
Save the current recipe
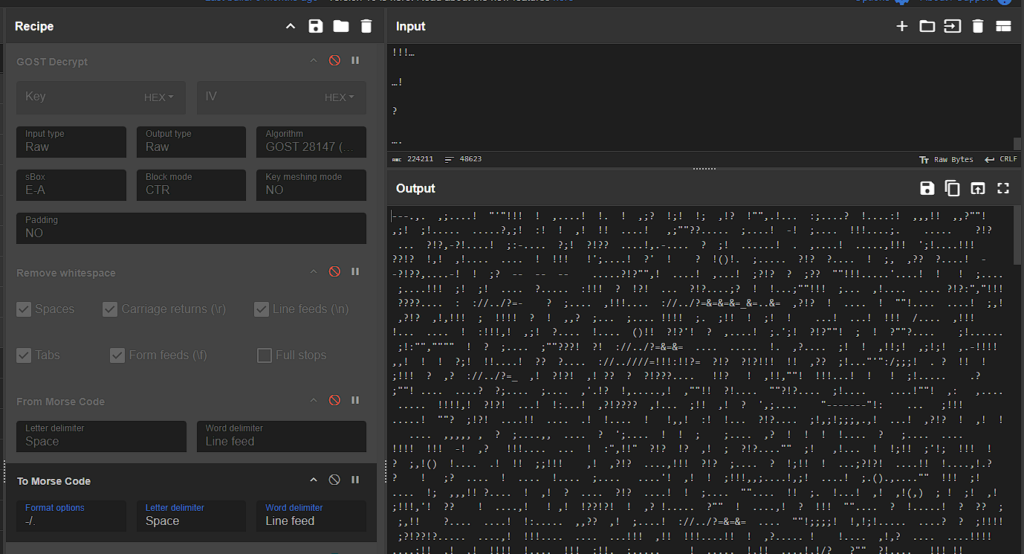click(316, 26)
